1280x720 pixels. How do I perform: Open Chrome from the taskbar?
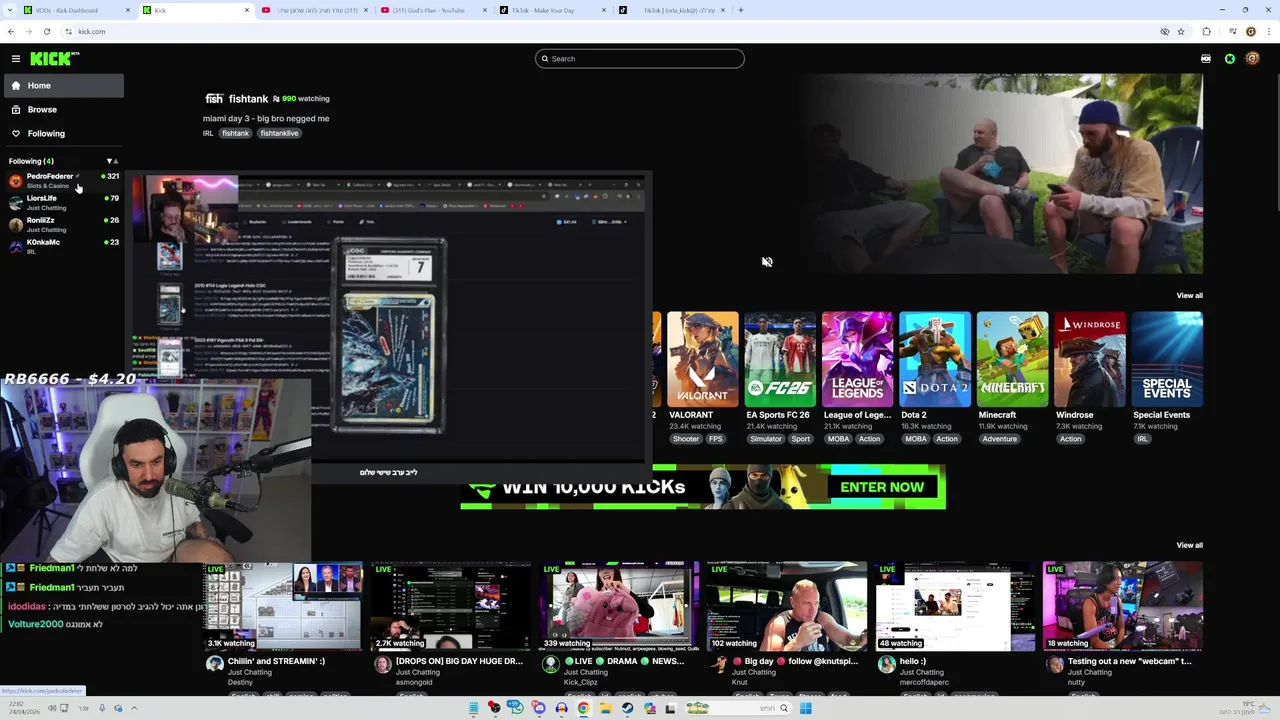click(583, 708)
